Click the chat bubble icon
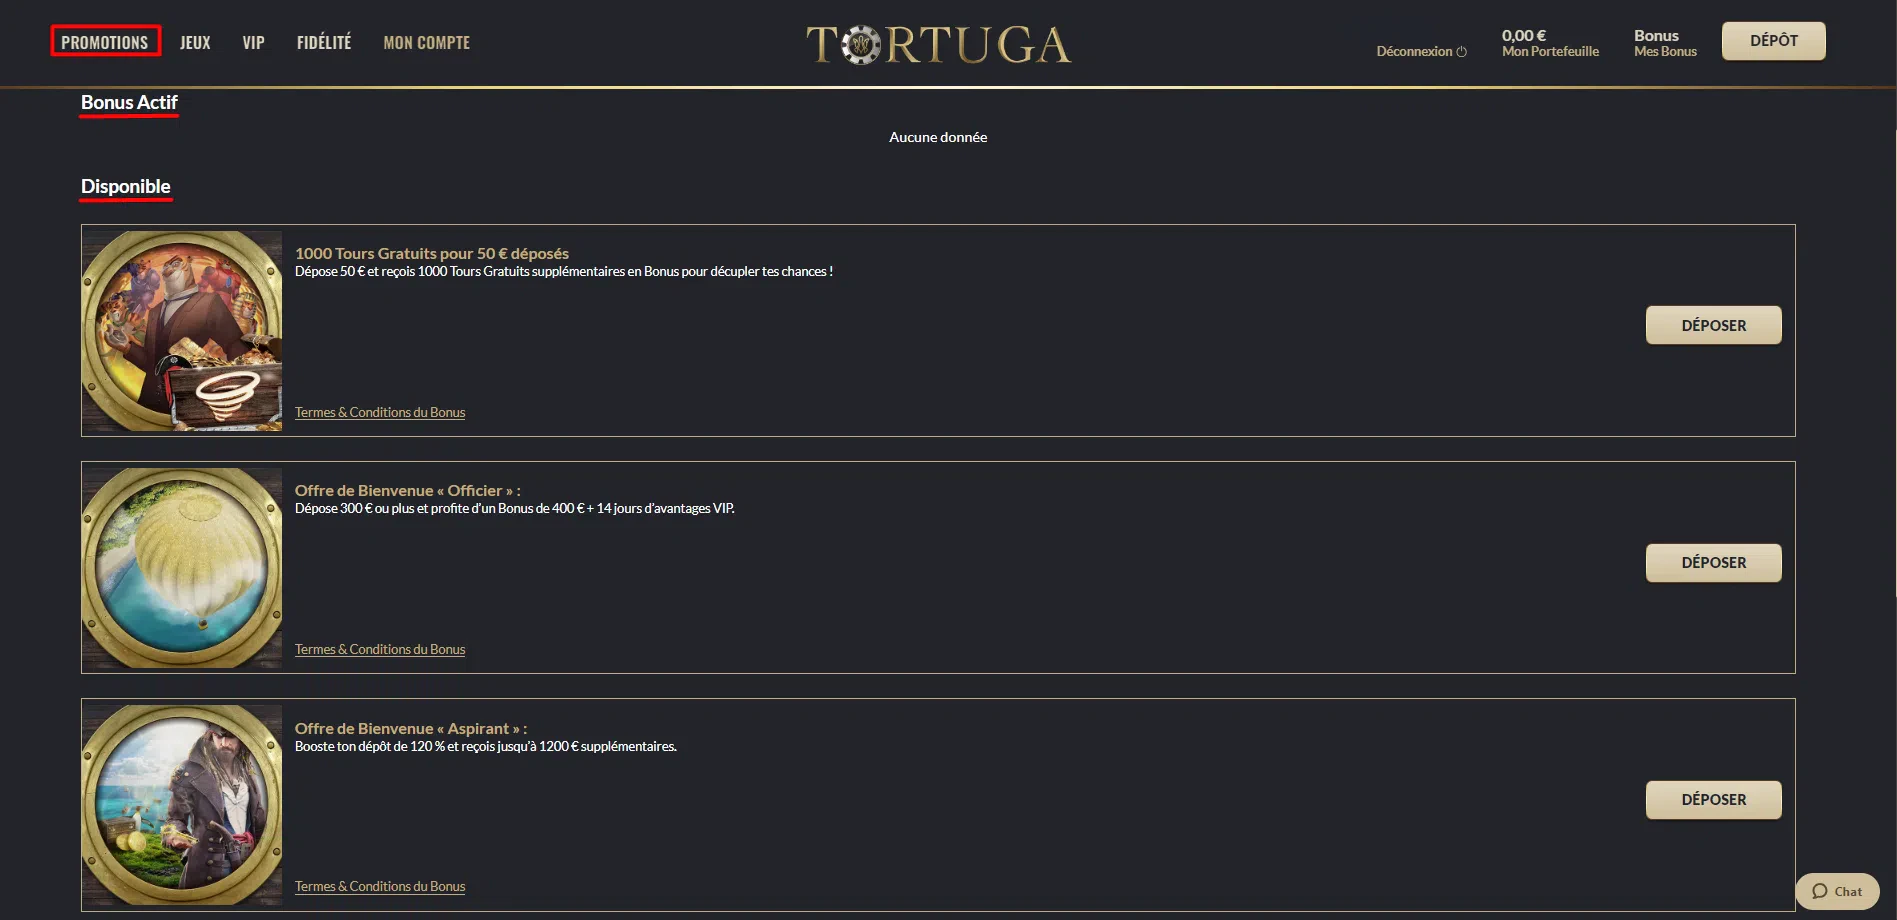 (x=1820, y=891)
